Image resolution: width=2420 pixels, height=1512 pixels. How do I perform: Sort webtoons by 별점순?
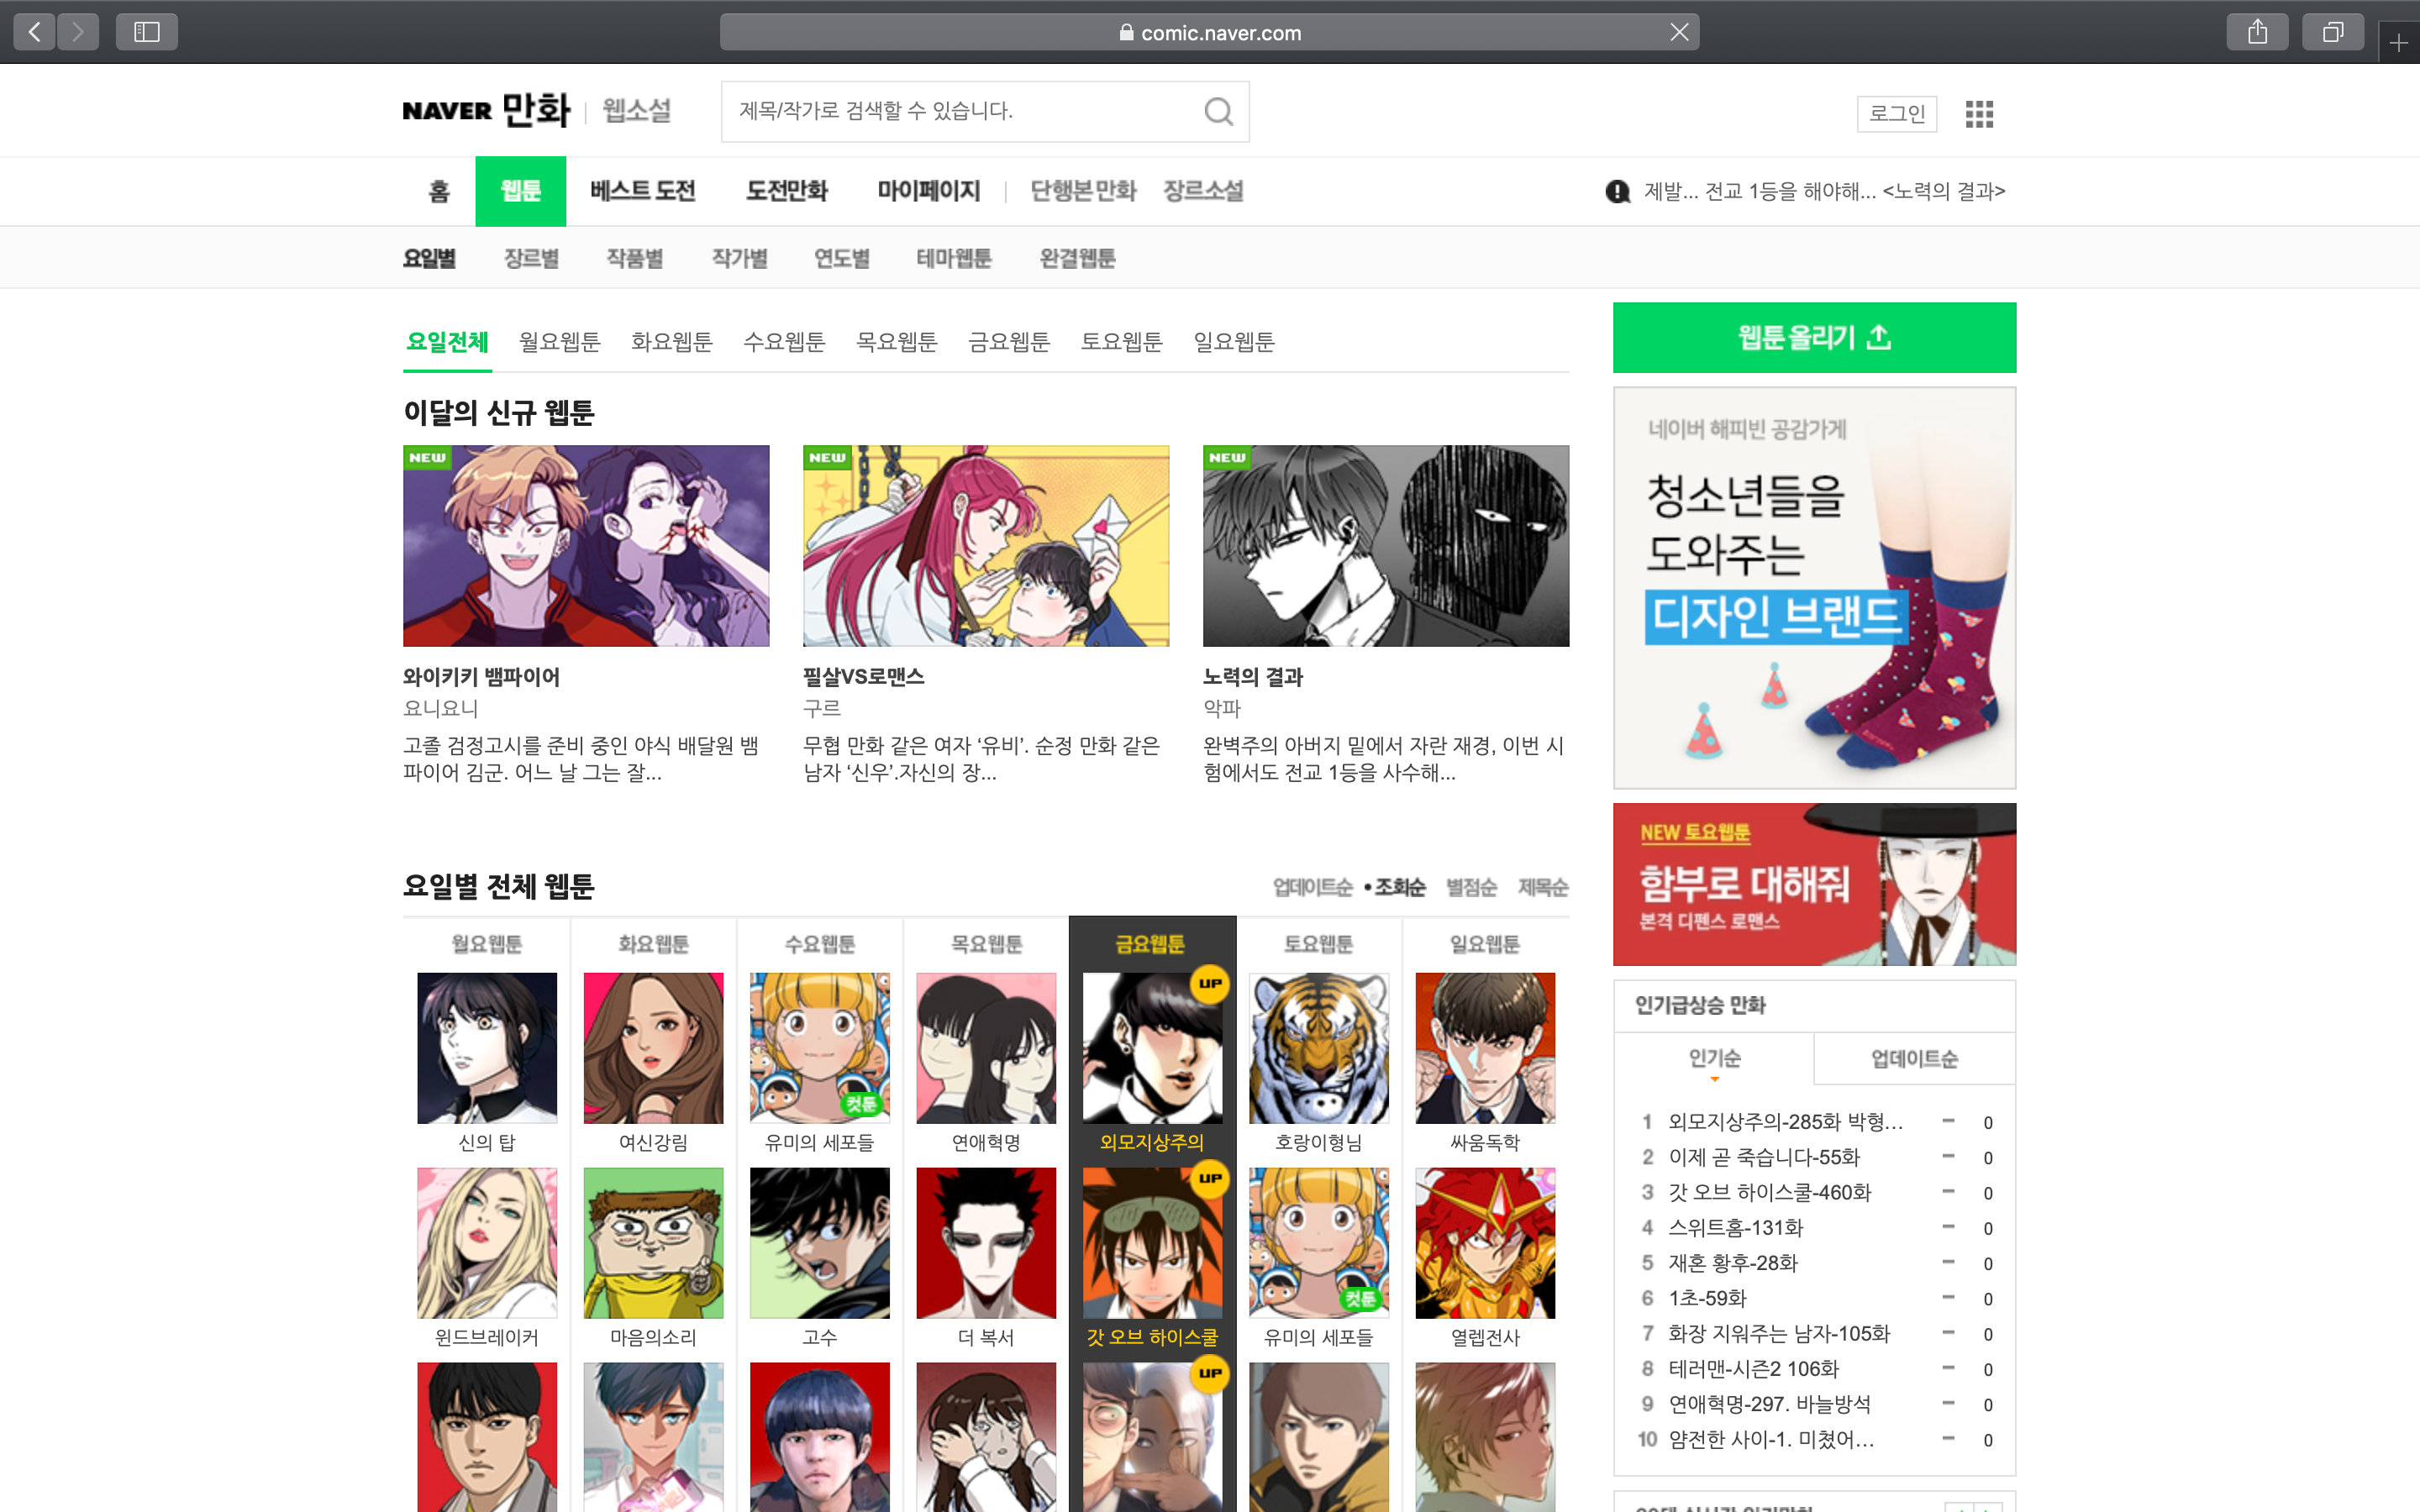pyautogui.click(x=1471, y=887)
